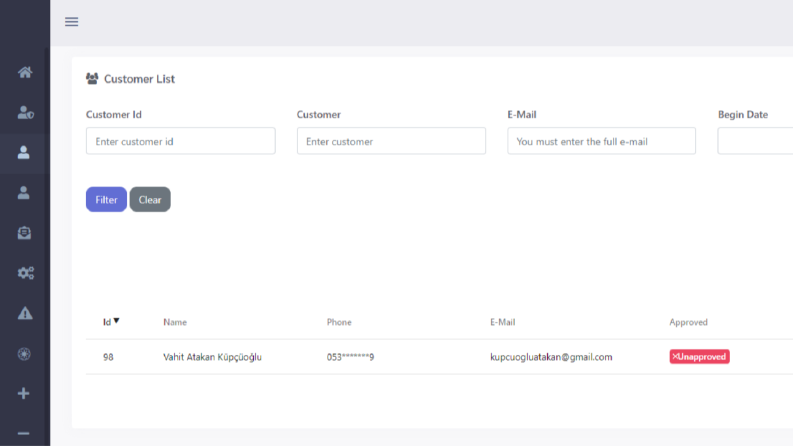Click the Customer List heading text
The height and width of the screenshot is (446, 793).
click(140, 79)
